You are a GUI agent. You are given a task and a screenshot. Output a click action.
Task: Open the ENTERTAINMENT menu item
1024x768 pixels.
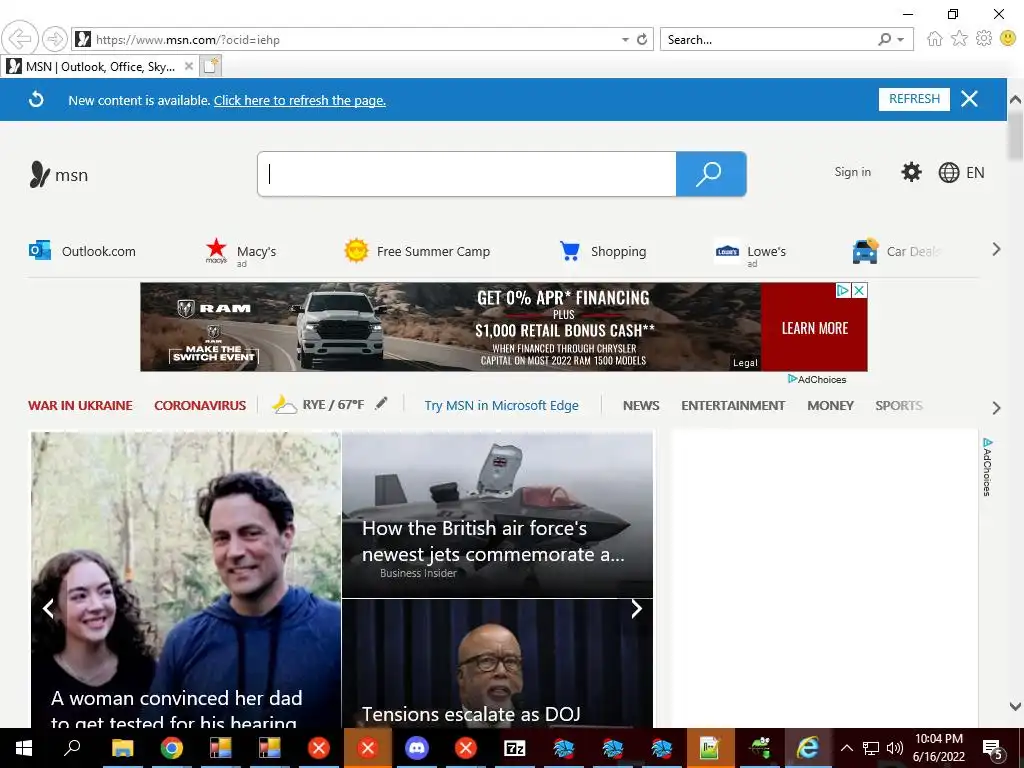733,406
